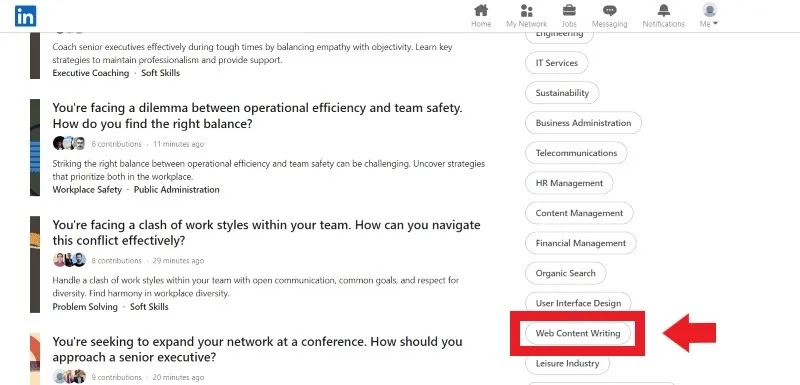Click the workplace safety article thumbnail image
Viewport: 800px width, 385px height.
click(35, 147)
